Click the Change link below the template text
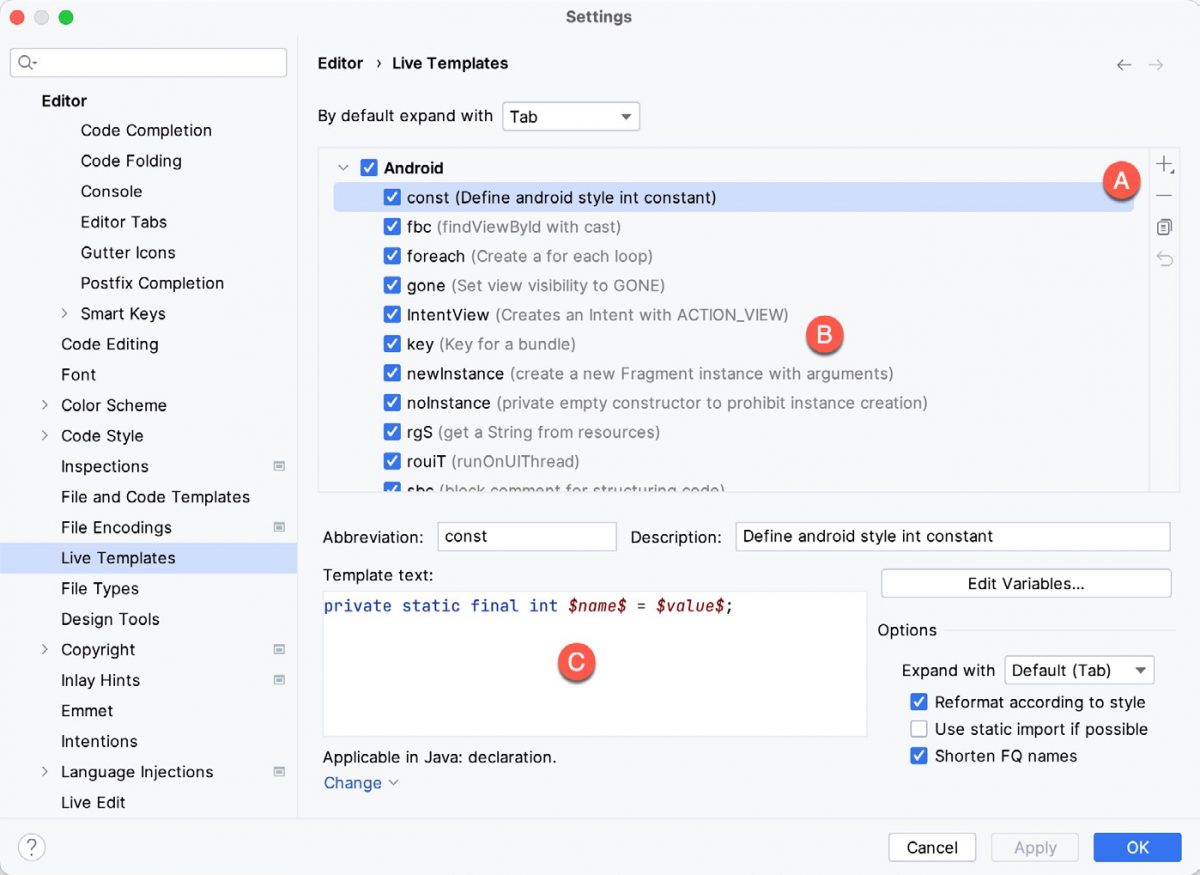The height and width of the screenshot is (875, 1200). pos(353,783)
